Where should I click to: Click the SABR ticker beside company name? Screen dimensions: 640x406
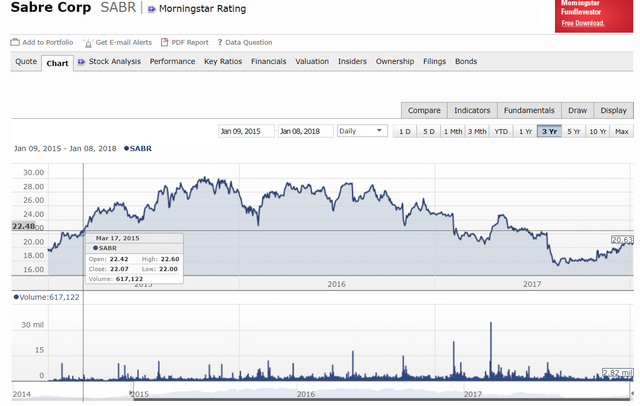pyautogui.click(x=118, y=7)
